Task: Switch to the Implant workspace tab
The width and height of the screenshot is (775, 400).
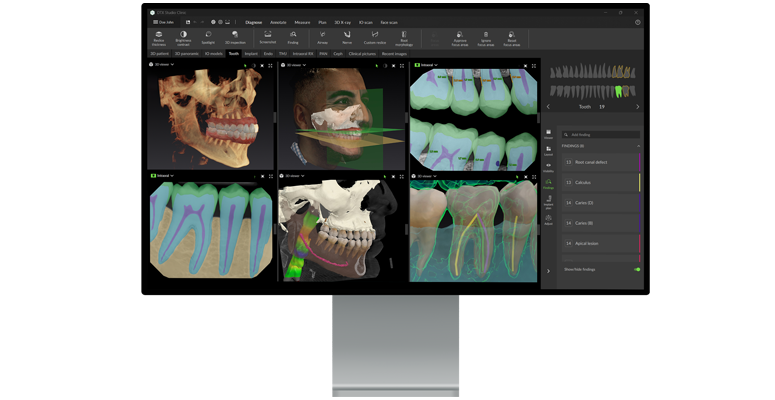Action: click(x=251, y=53)
